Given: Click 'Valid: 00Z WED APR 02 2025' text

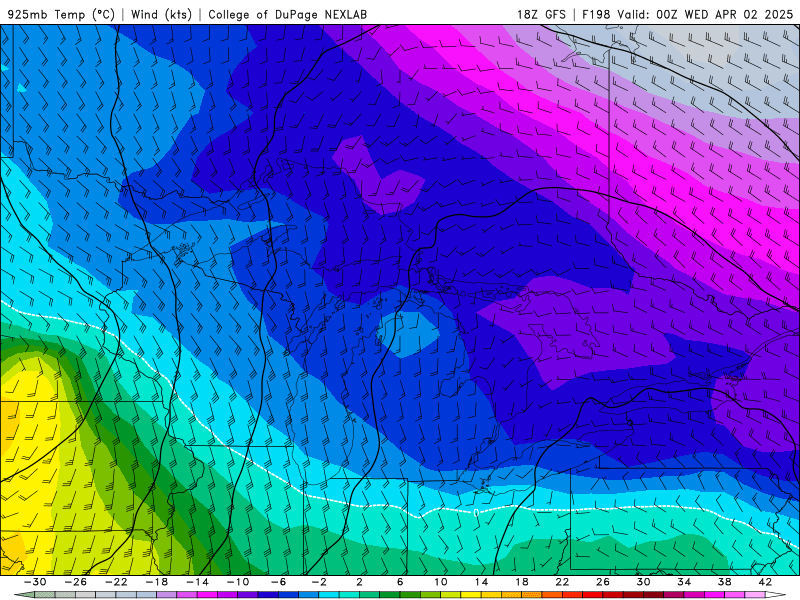Looking at the screenshot, I should pyautogui.click(x=705, y=14).
